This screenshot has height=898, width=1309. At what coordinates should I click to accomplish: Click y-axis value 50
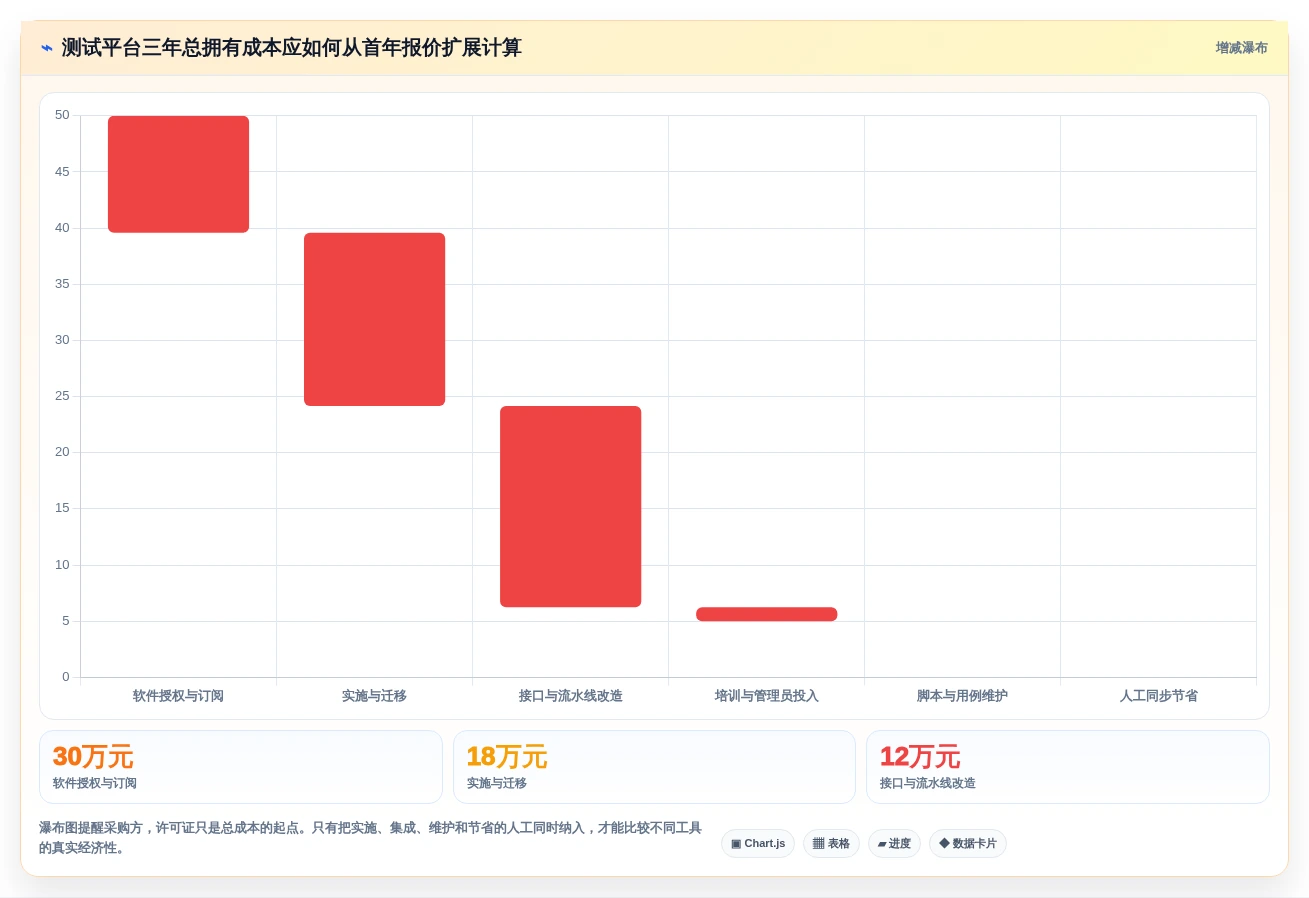coord(62,115)
